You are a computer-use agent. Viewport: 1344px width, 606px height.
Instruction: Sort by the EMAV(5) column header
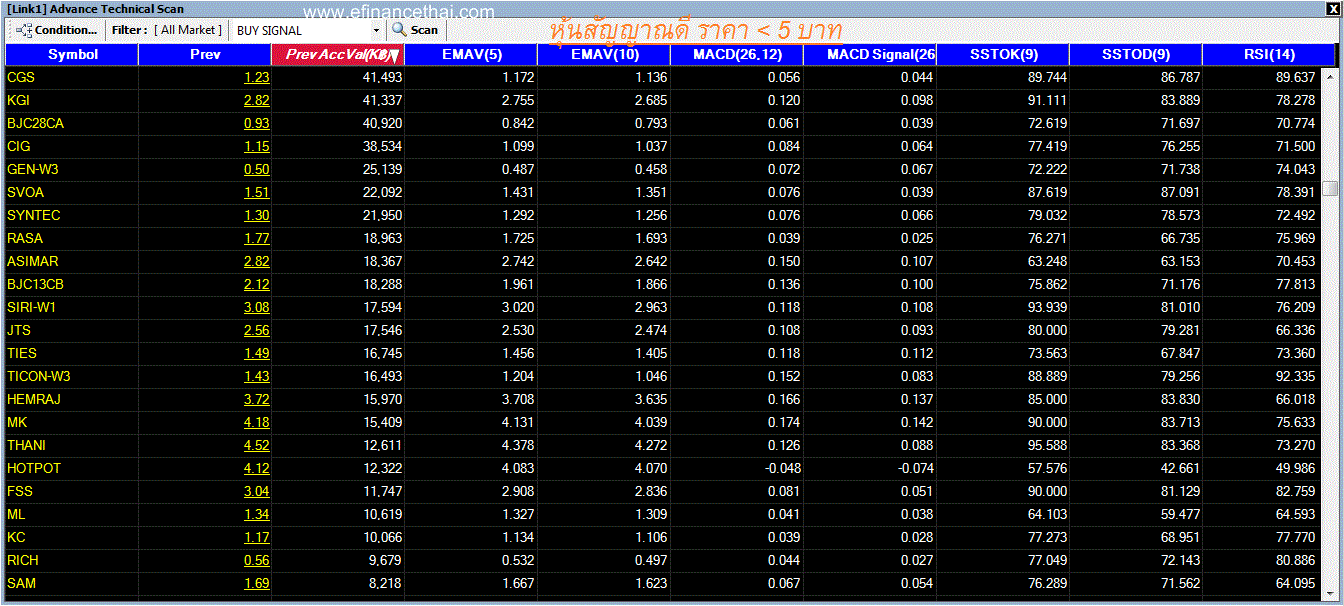[x=471, y=54]
